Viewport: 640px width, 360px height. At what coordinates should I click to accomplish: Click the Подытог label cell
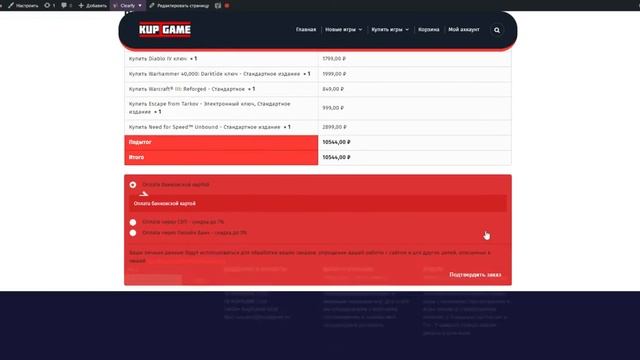point(221,142)
